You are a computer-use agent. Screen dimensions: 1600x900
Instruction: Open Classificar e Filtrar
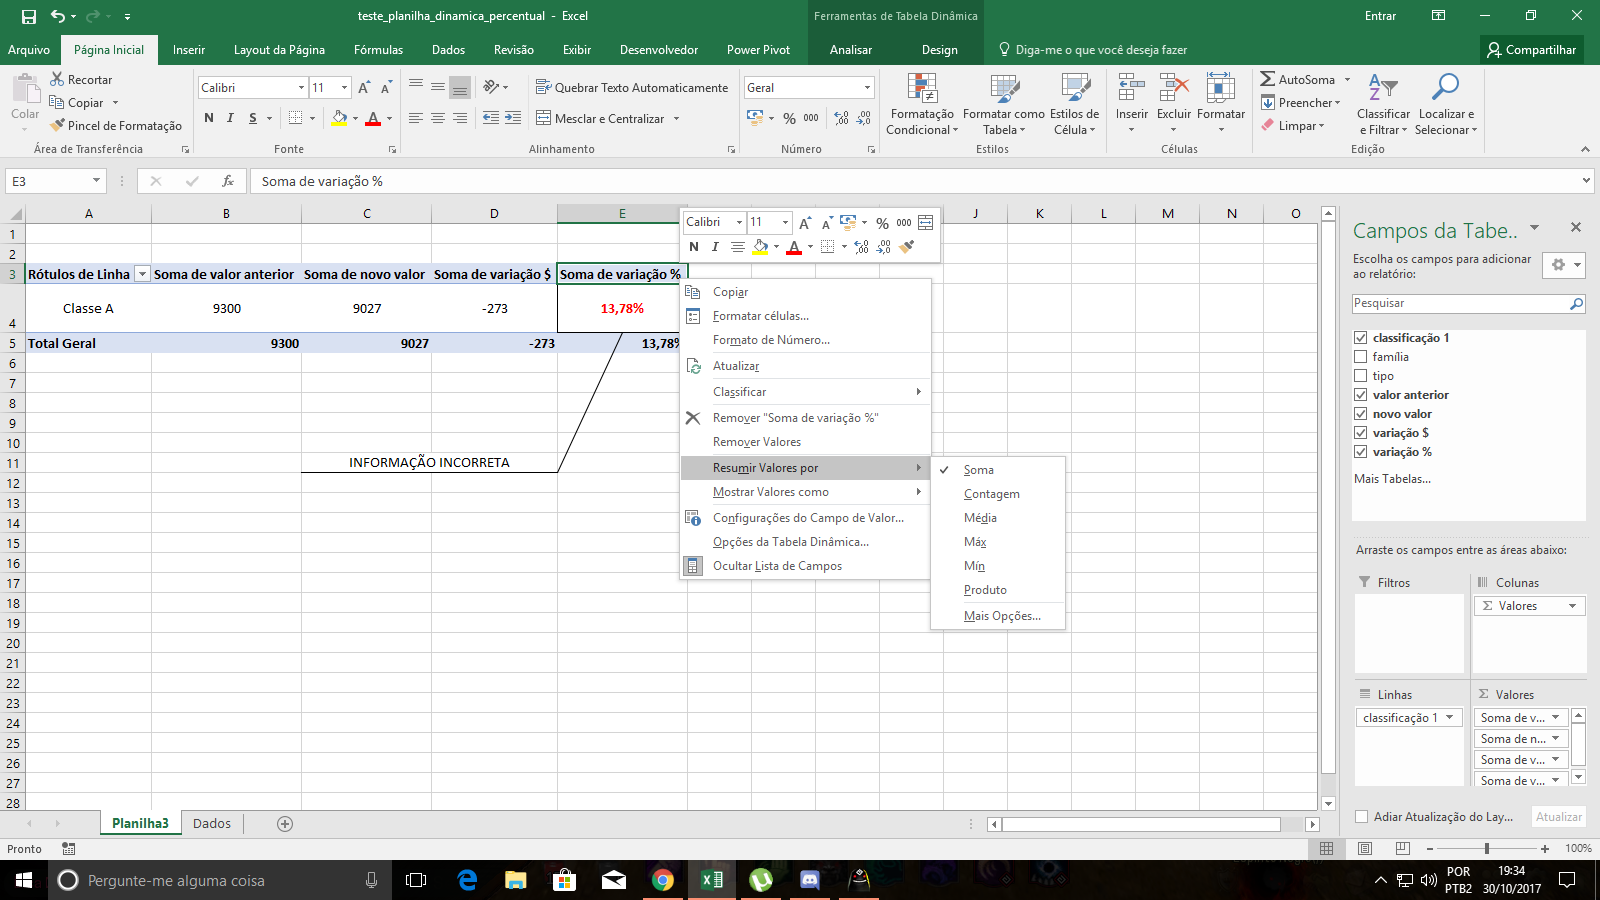click(1383, 104)
